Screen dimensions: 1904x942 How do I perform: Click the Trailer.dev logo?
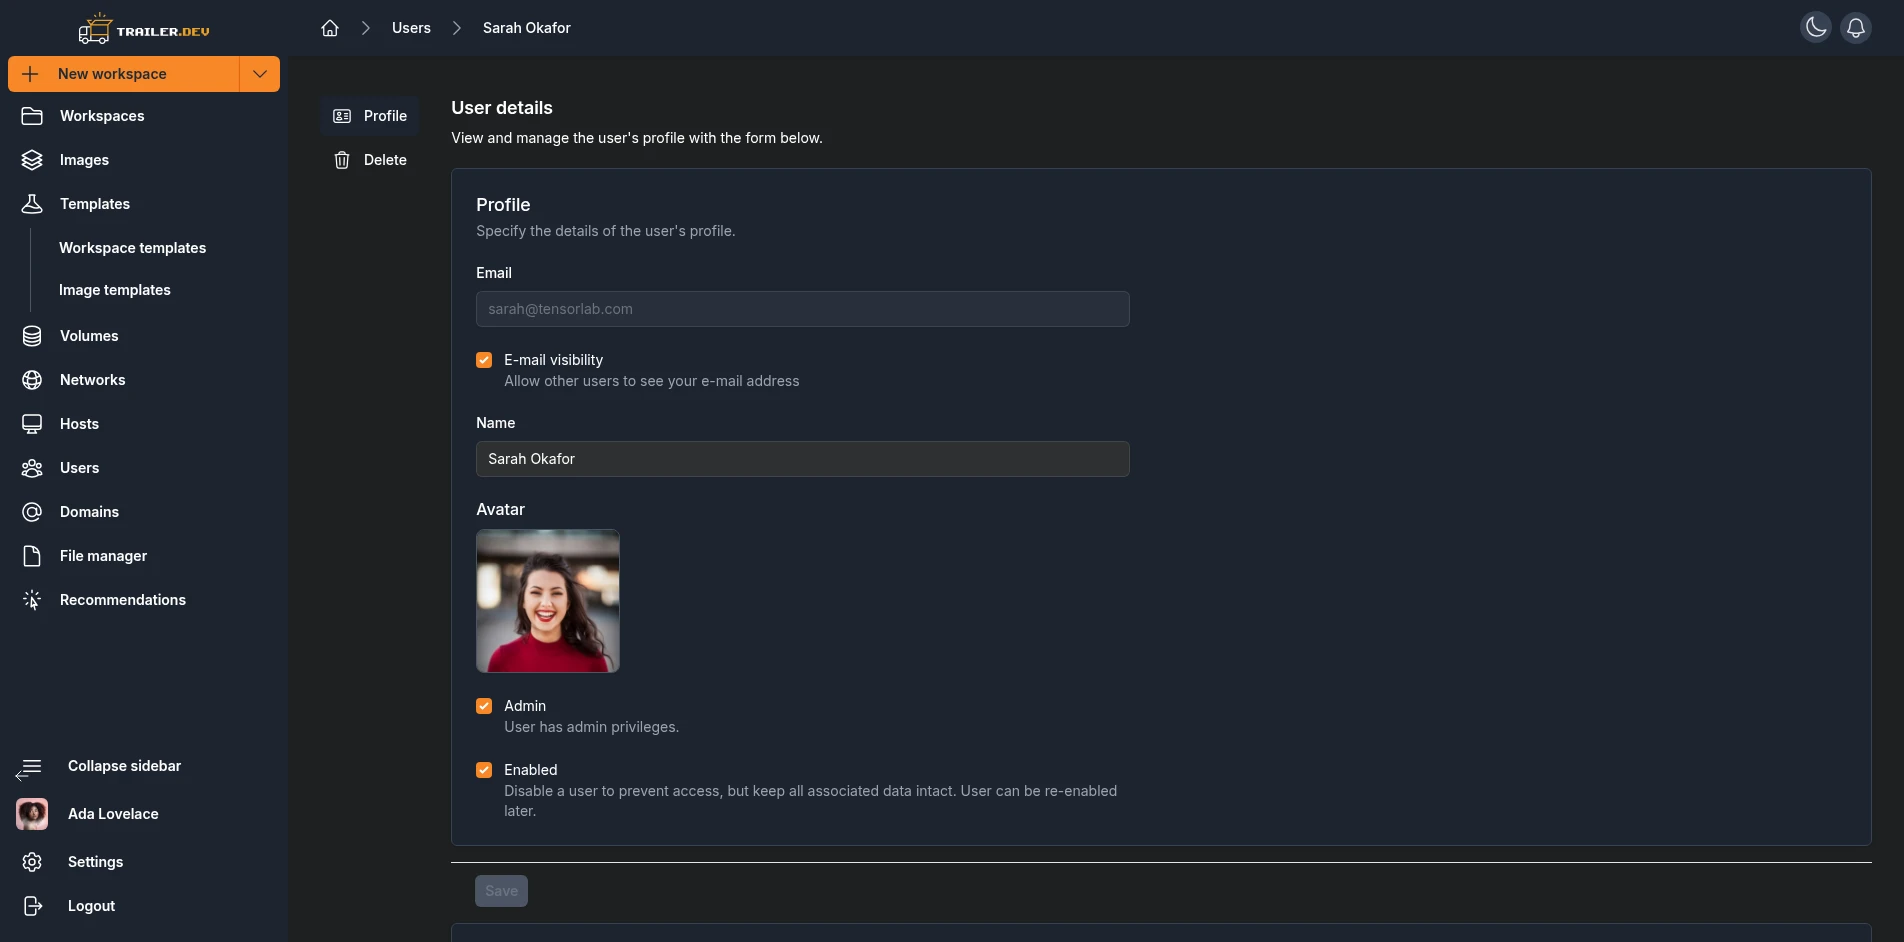coord(144,29)
